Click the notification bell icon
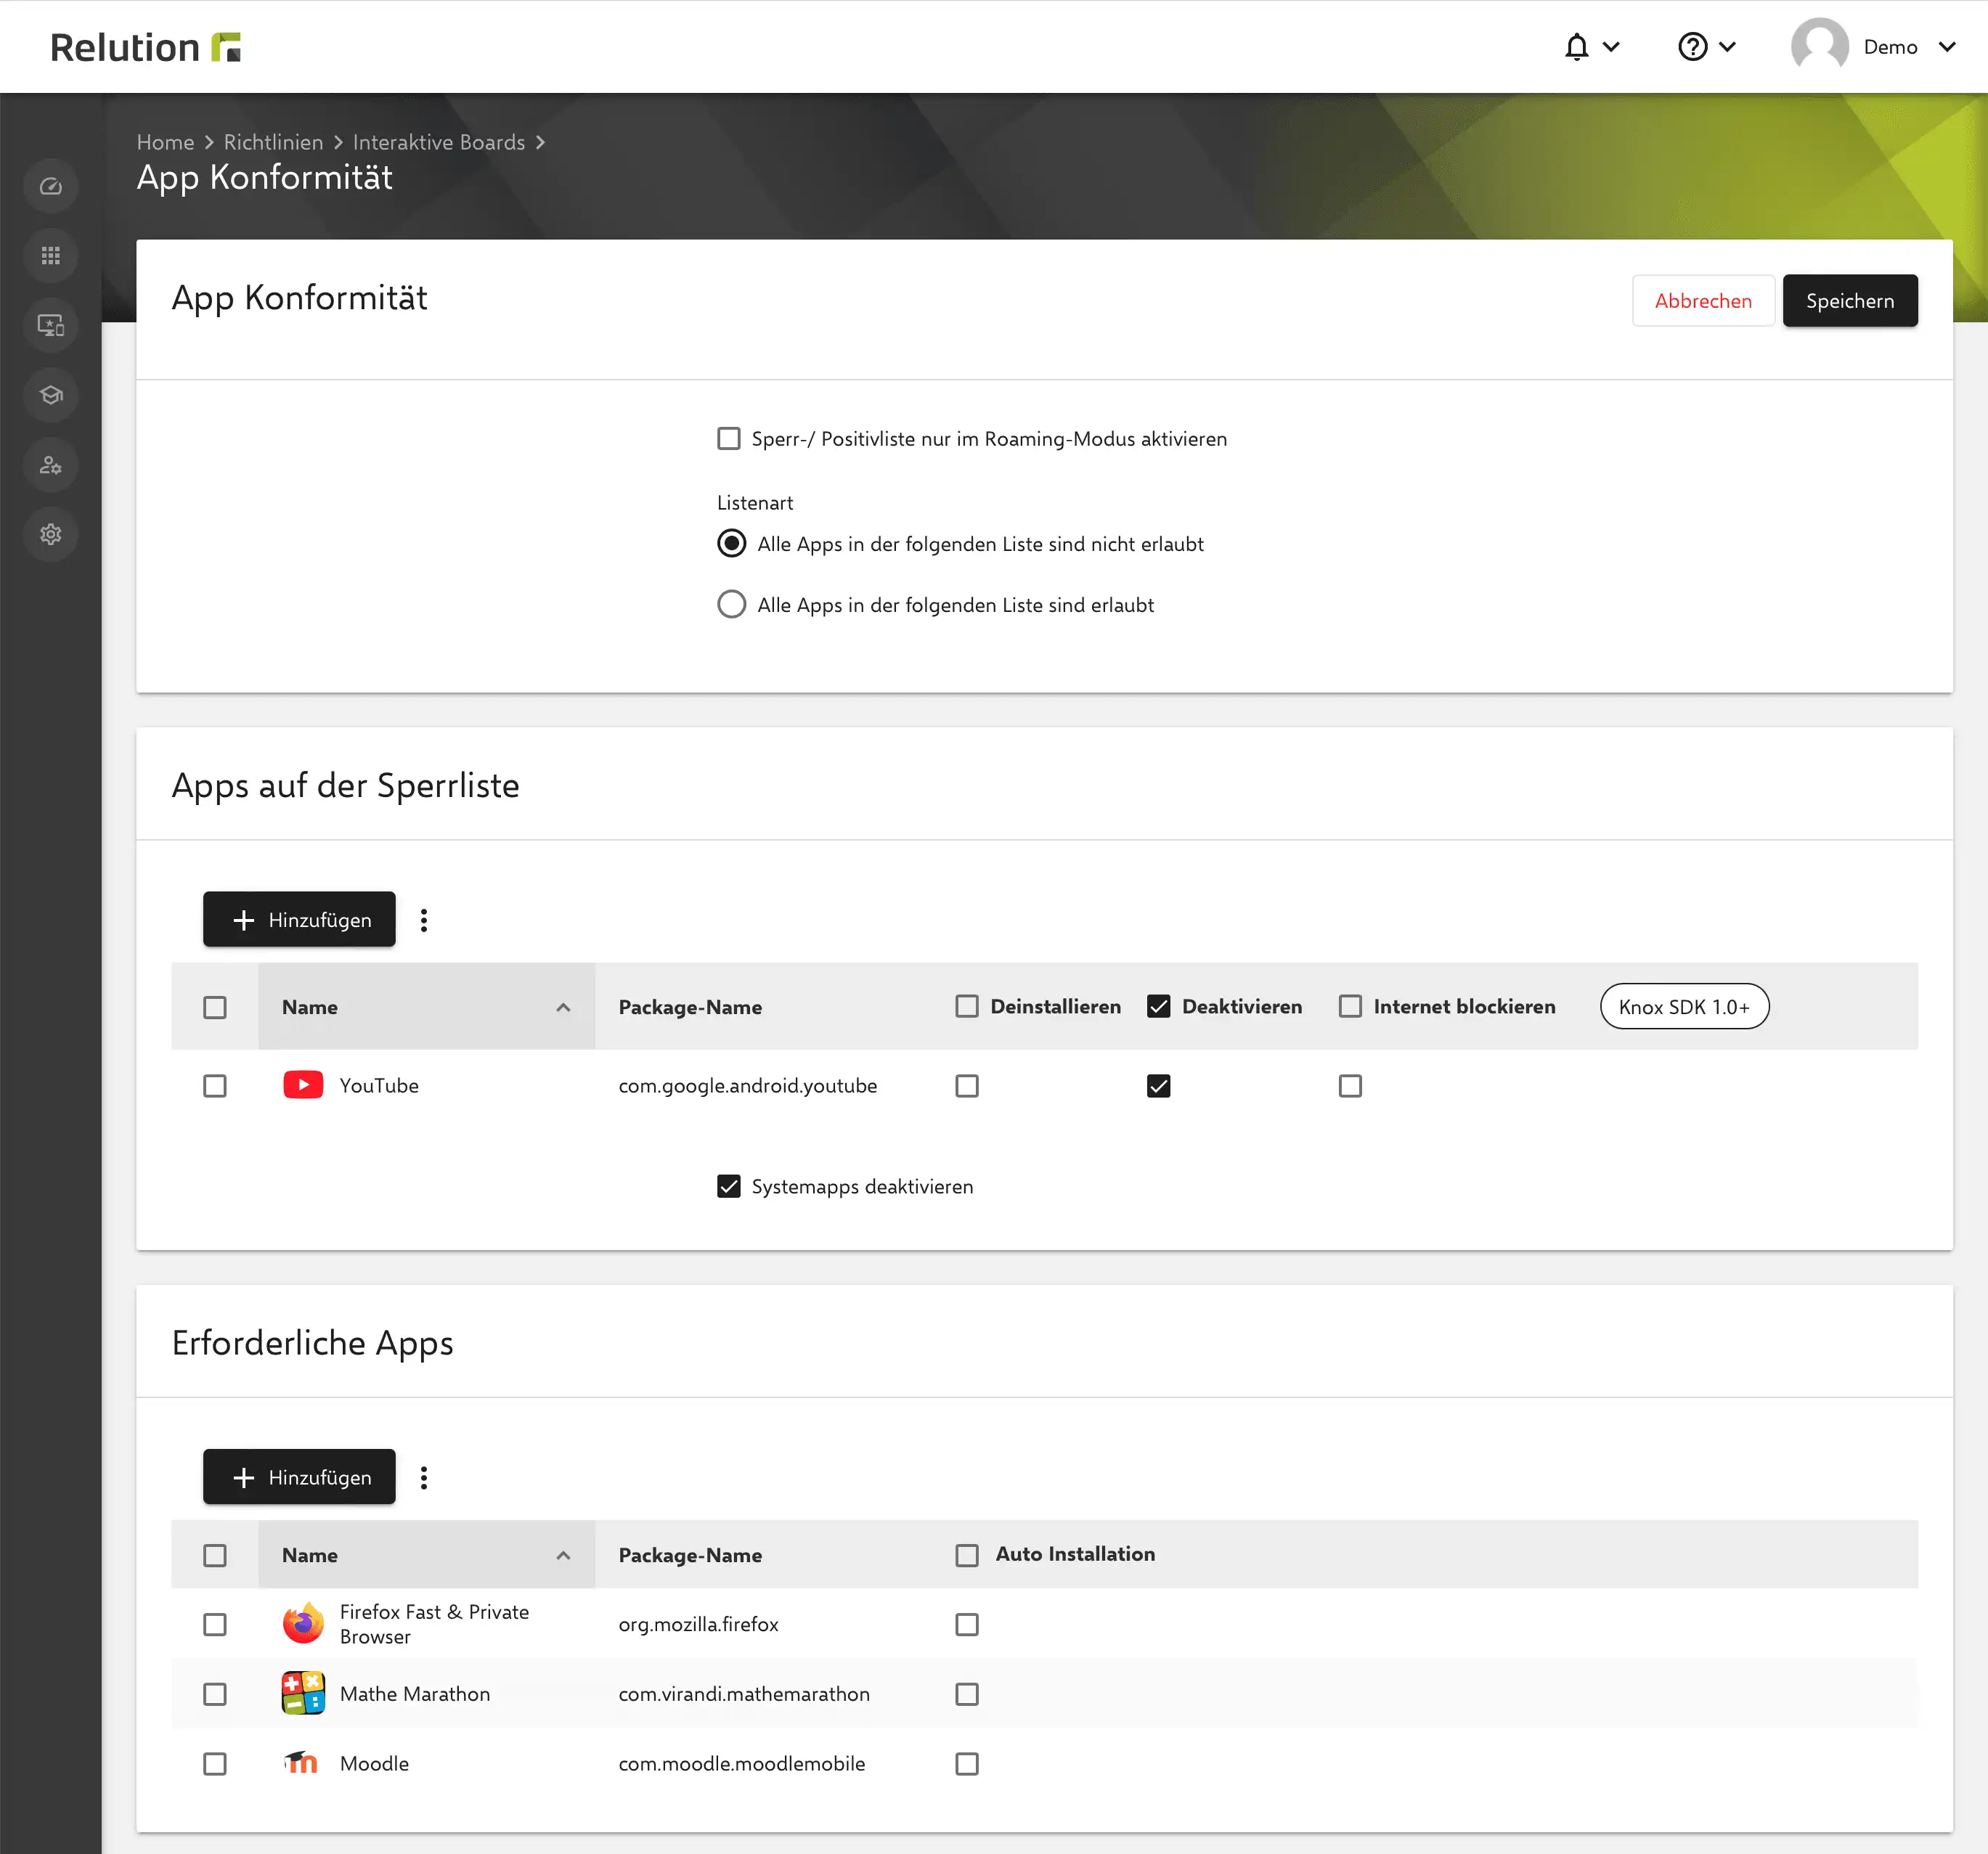This screenshot has height=1854, width=1988. [1577, 47]
